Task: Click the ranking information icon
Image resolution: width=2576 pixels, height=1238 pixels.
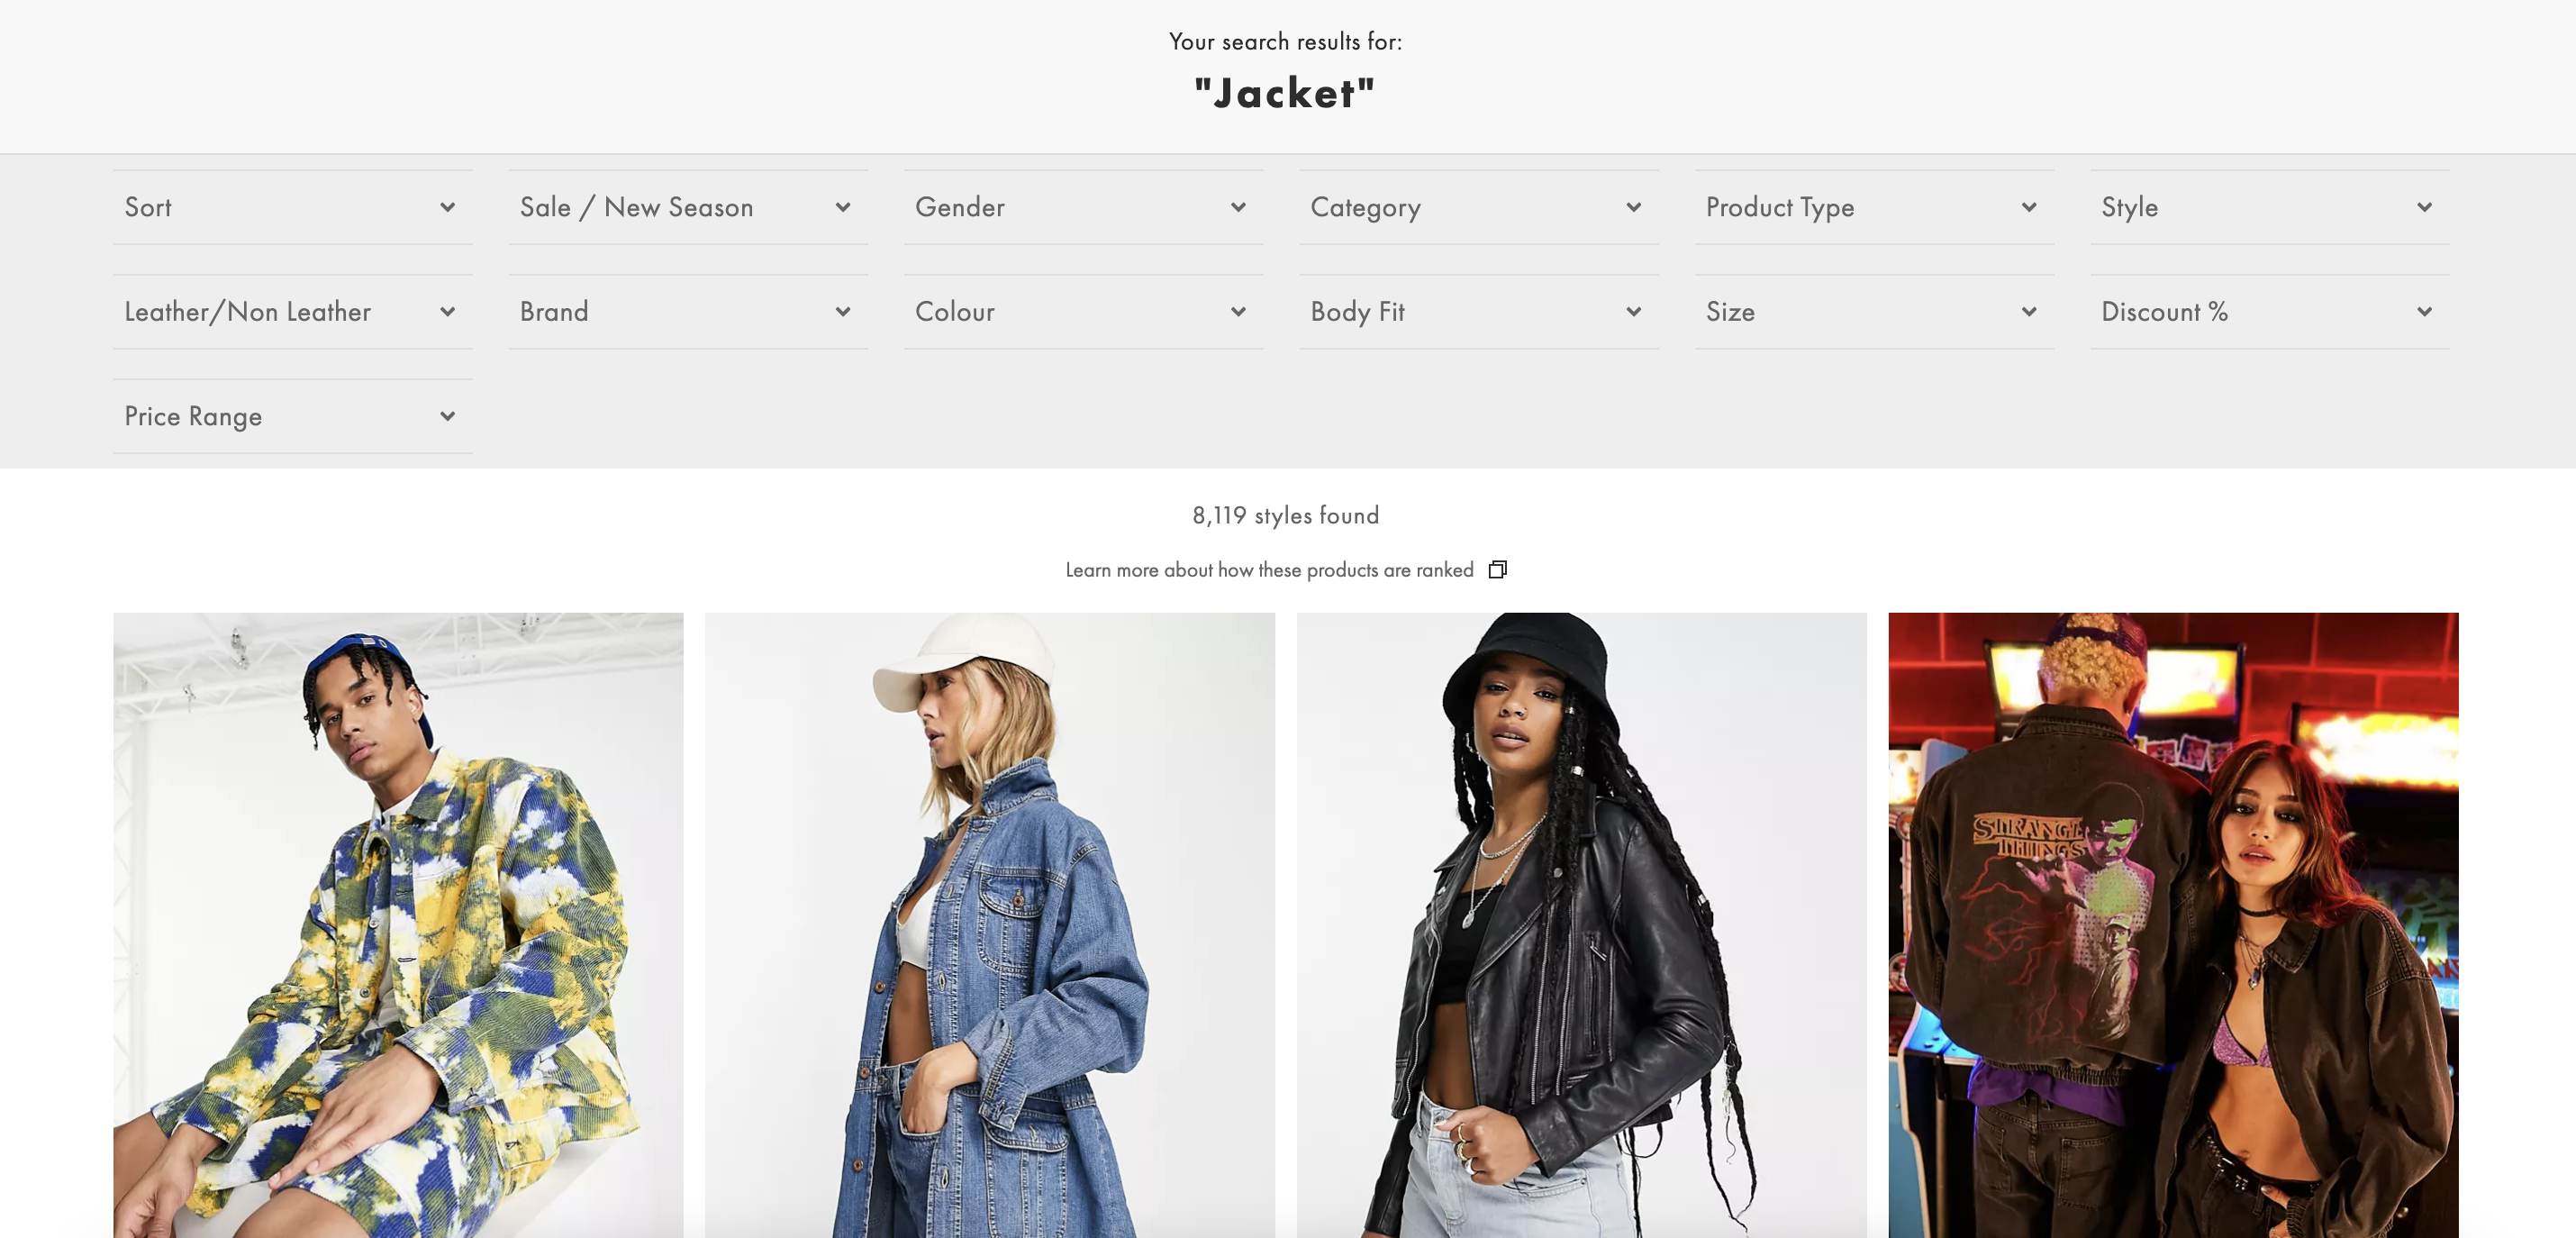Action: pyautogui.click(x=1495, y=568)
